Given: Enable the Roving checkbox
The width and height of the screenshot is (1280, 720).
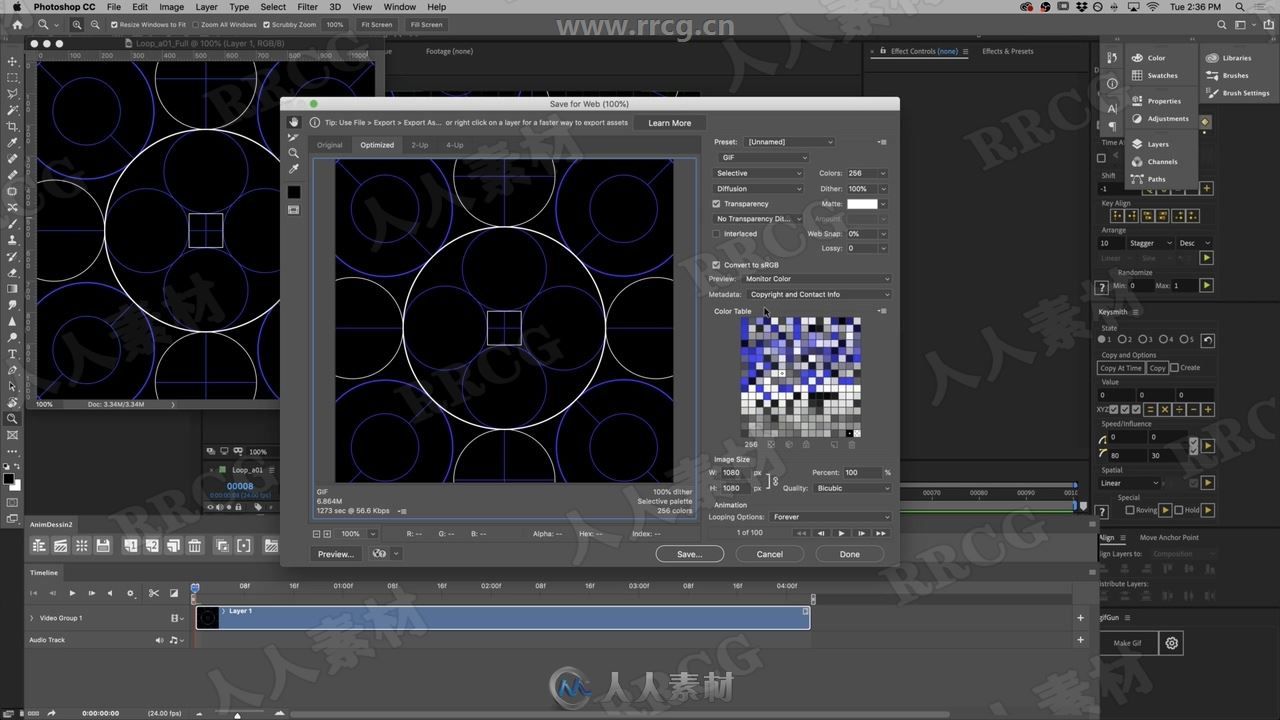Looking at the screenshot, I should (x=1130, y=510).
